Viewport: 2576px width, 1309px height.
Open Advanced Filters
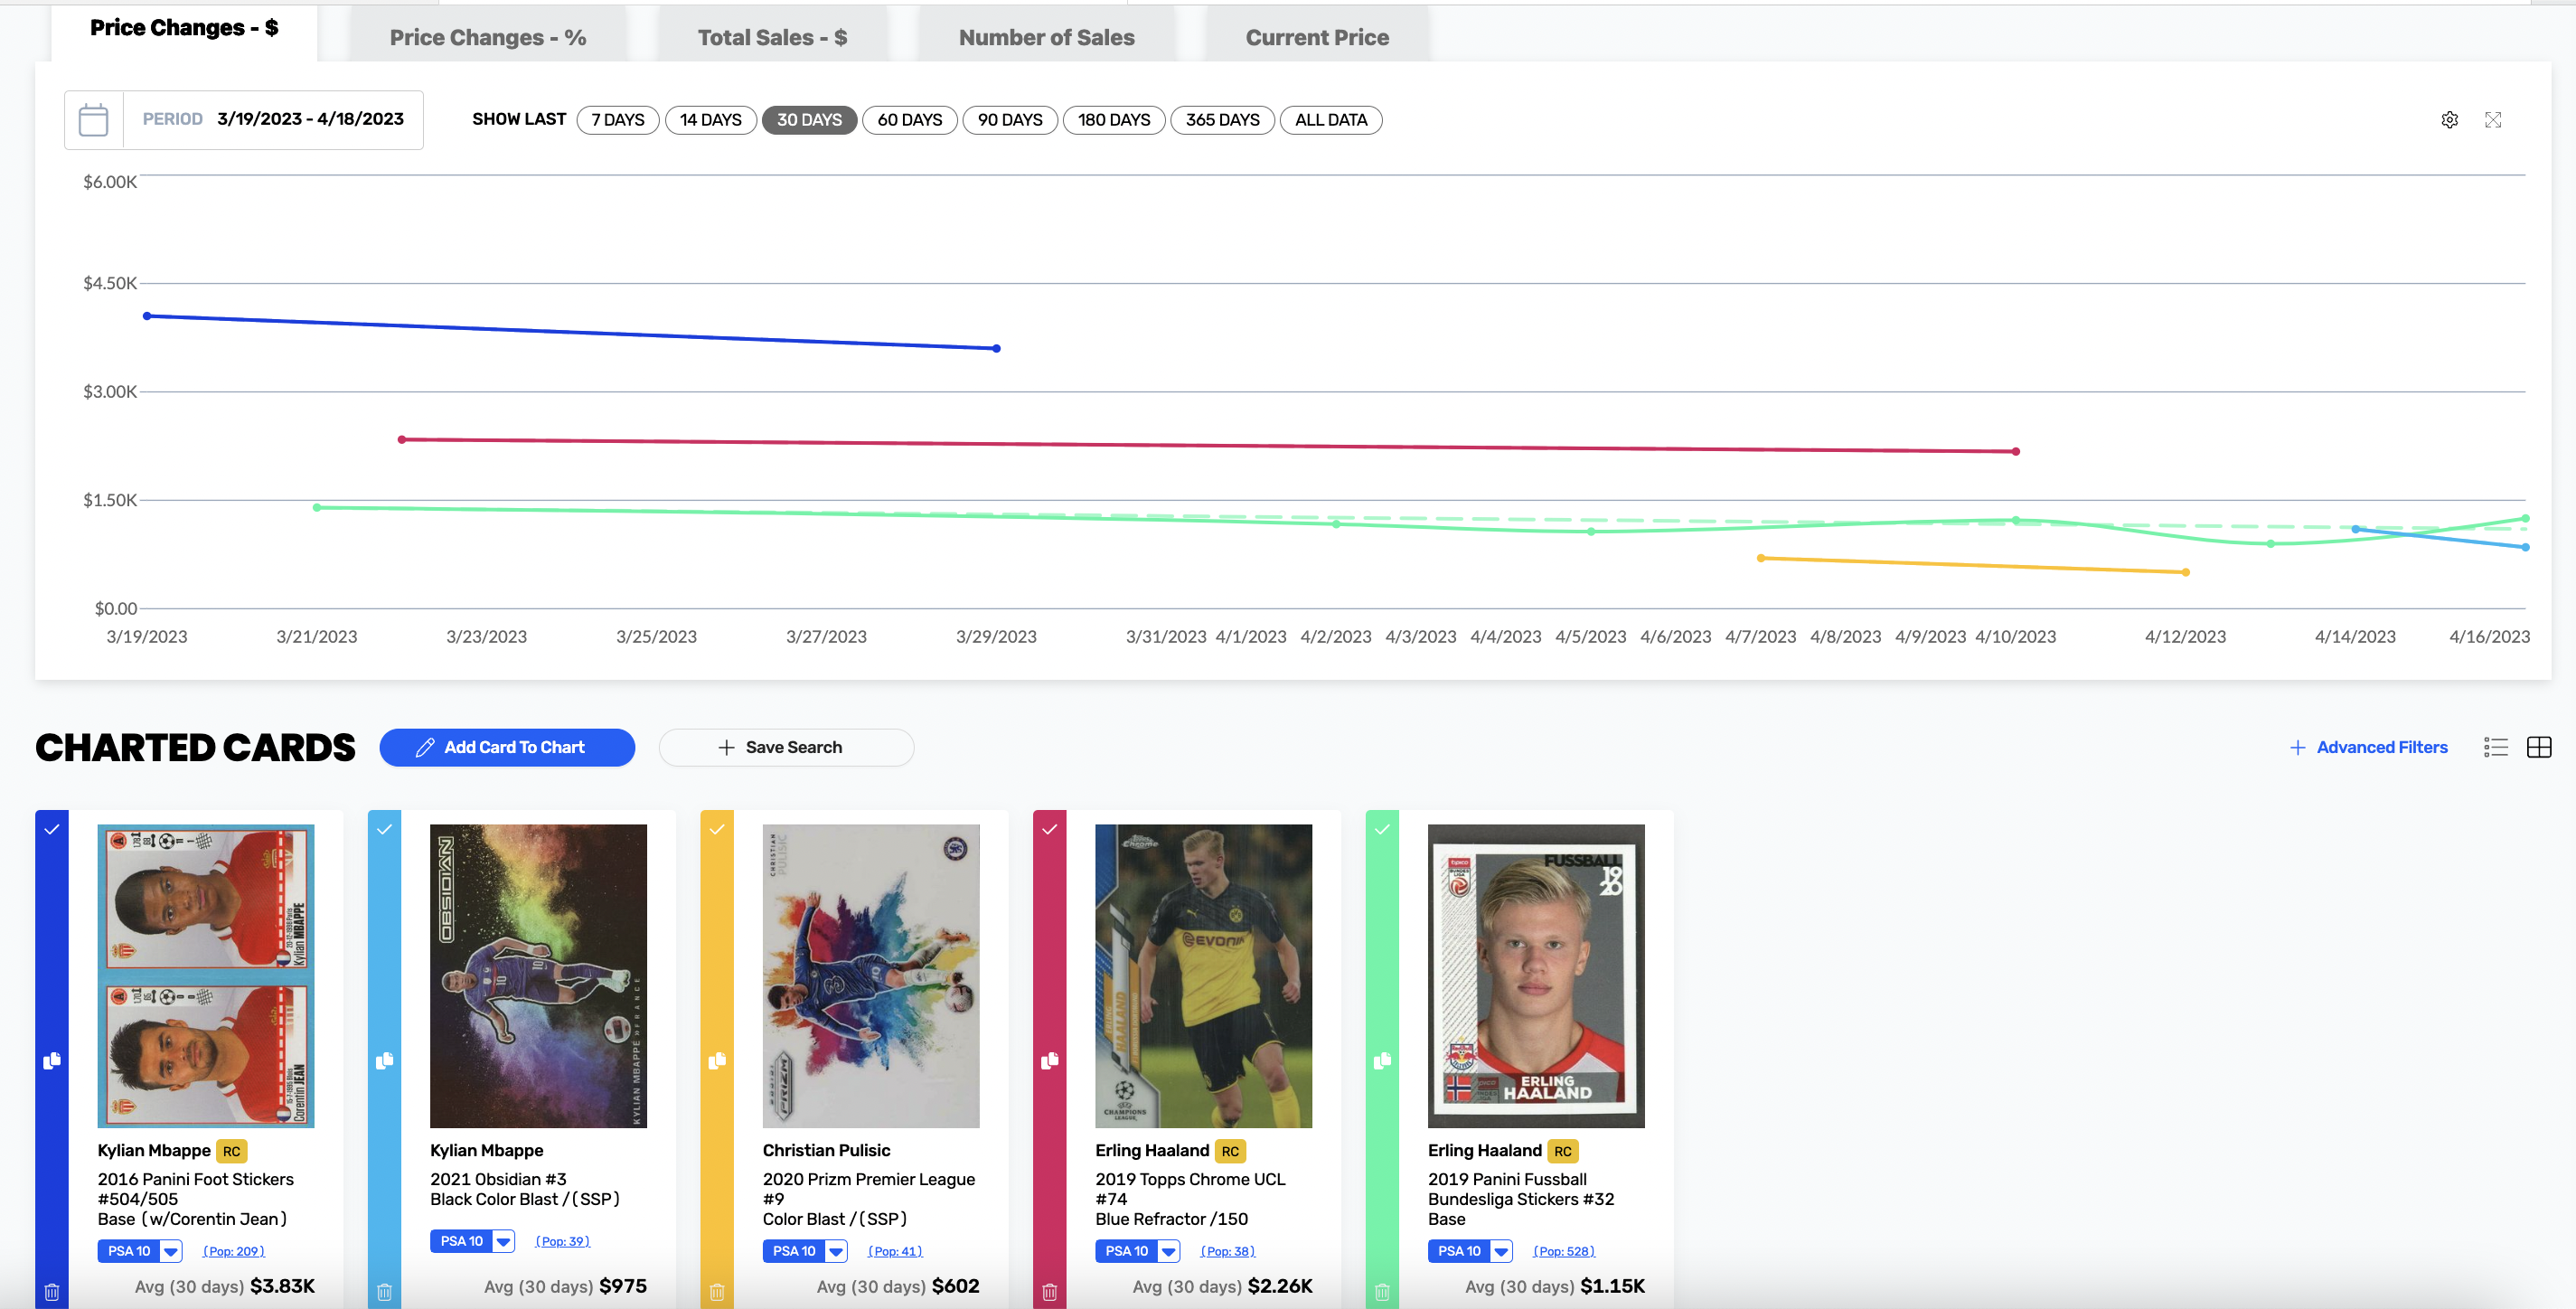point(2369,747)
